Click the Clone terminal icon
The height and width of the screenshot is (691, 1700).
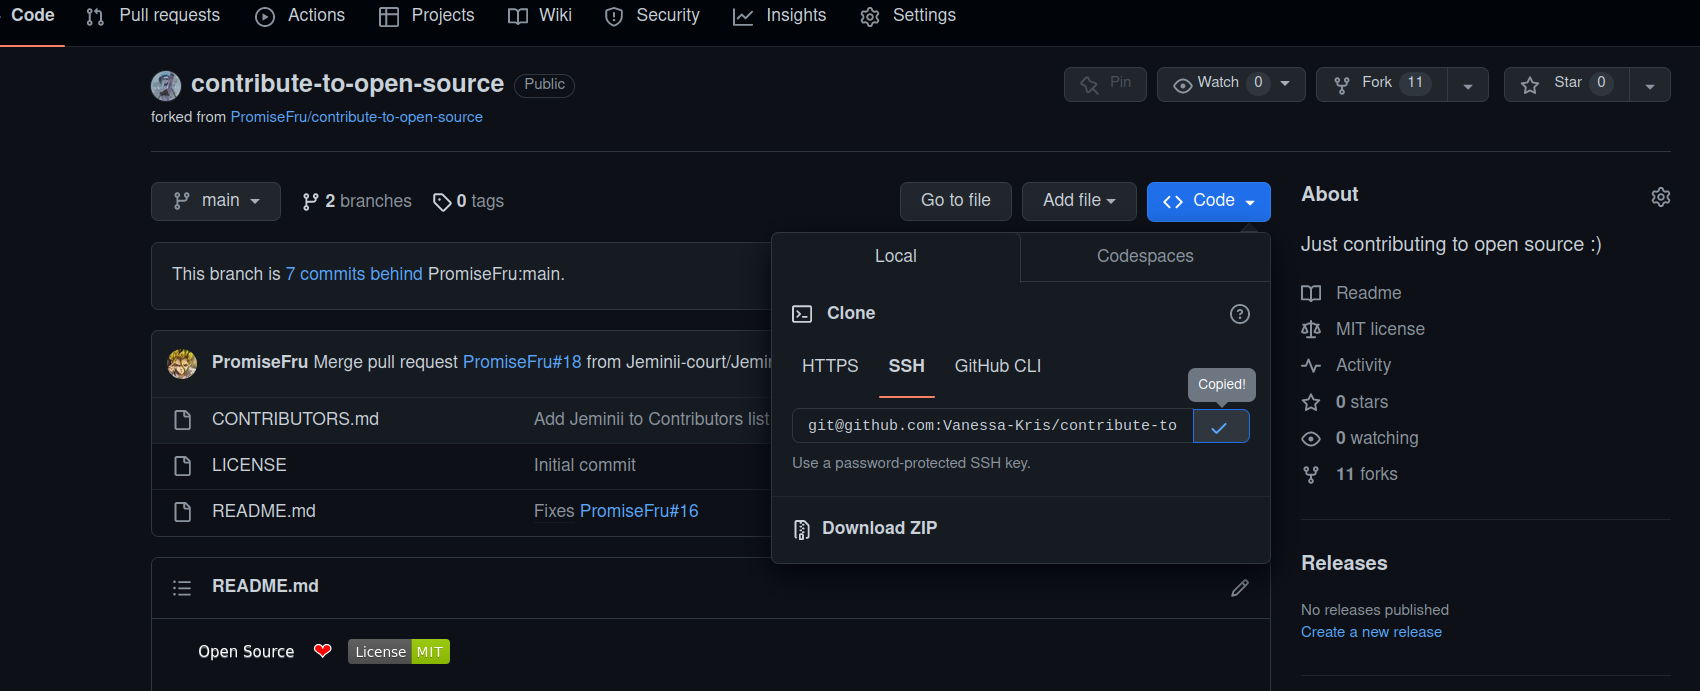pos(802,314)
